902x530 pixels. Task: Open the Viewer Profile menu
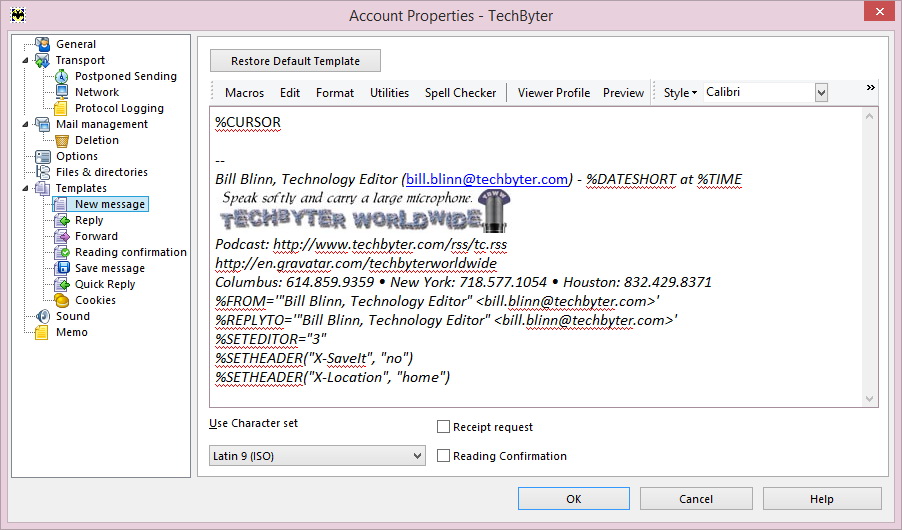(553, 93)
